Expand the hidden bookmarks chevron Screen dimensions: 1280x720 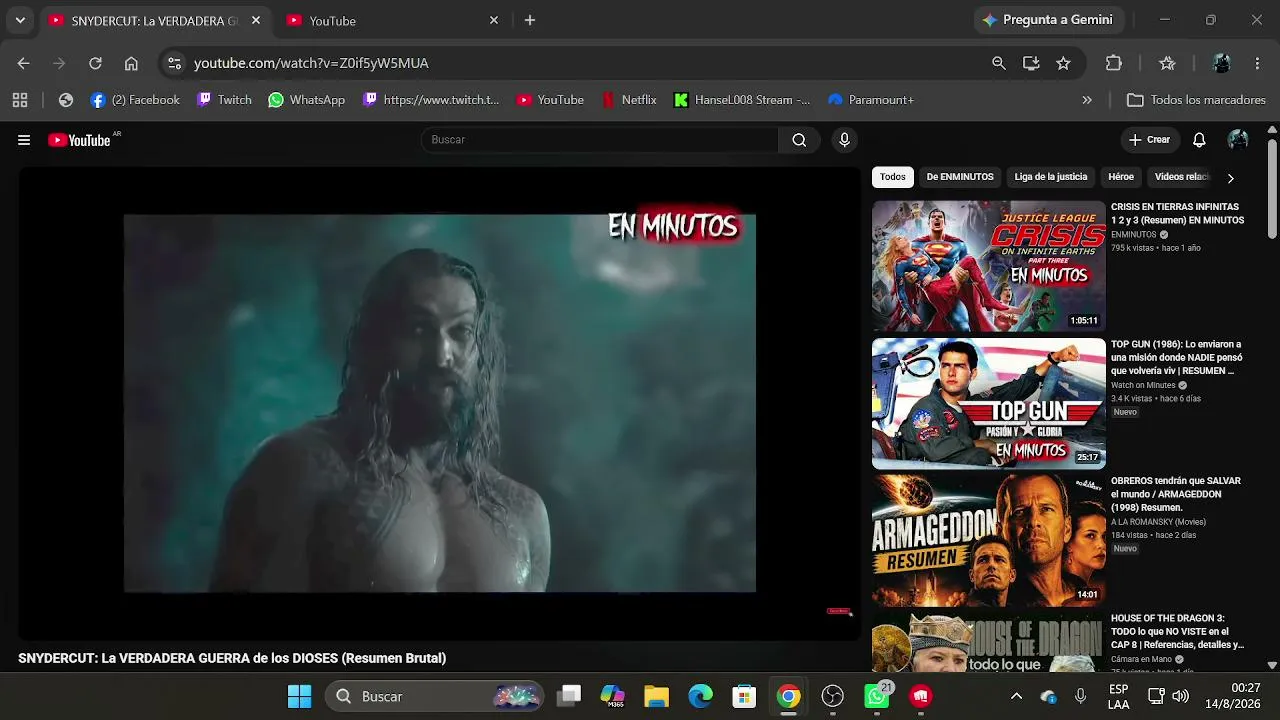(x=1087, y=100)
